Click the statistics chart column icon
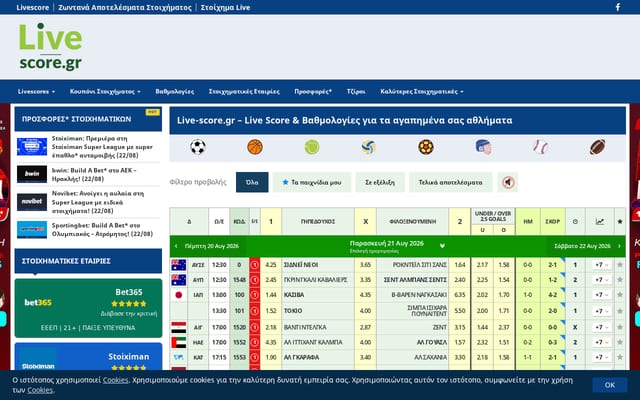The width and height of the screenshot is (640, 400). coord(600,222)
